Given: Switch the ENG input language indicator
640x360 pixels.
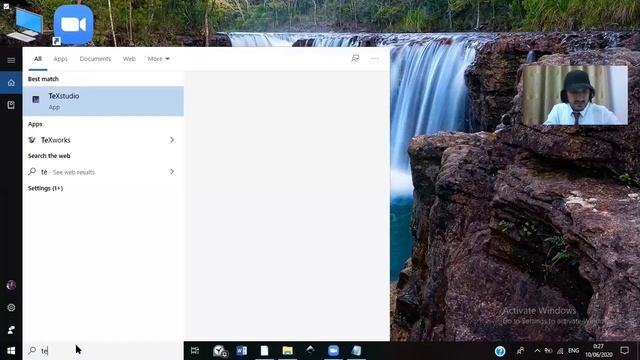Looking at the screenshot, I should [573, 351].
